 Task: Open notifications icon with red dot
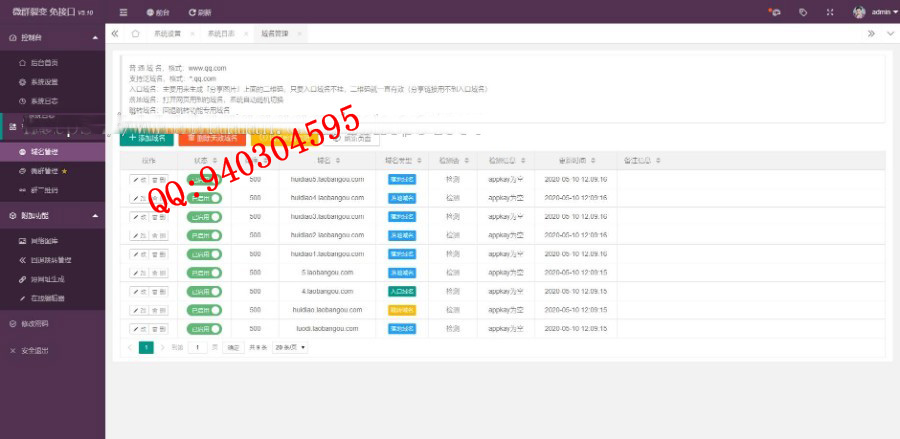point(774,12)
